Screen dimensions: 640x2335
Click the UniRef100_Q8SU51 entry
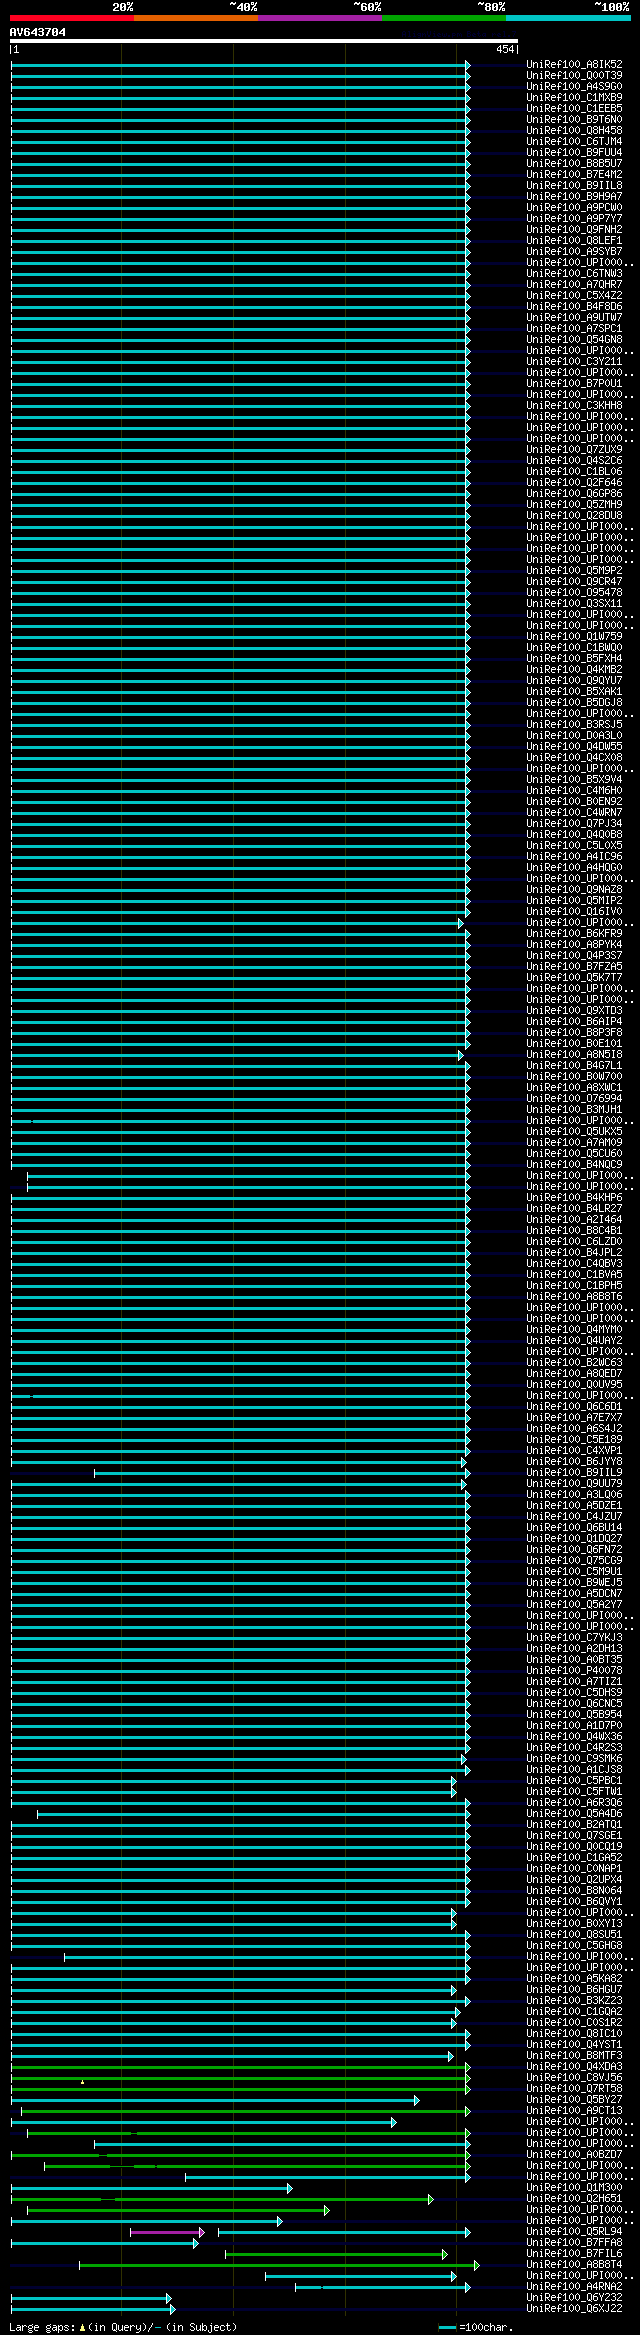coord(574,1935)
